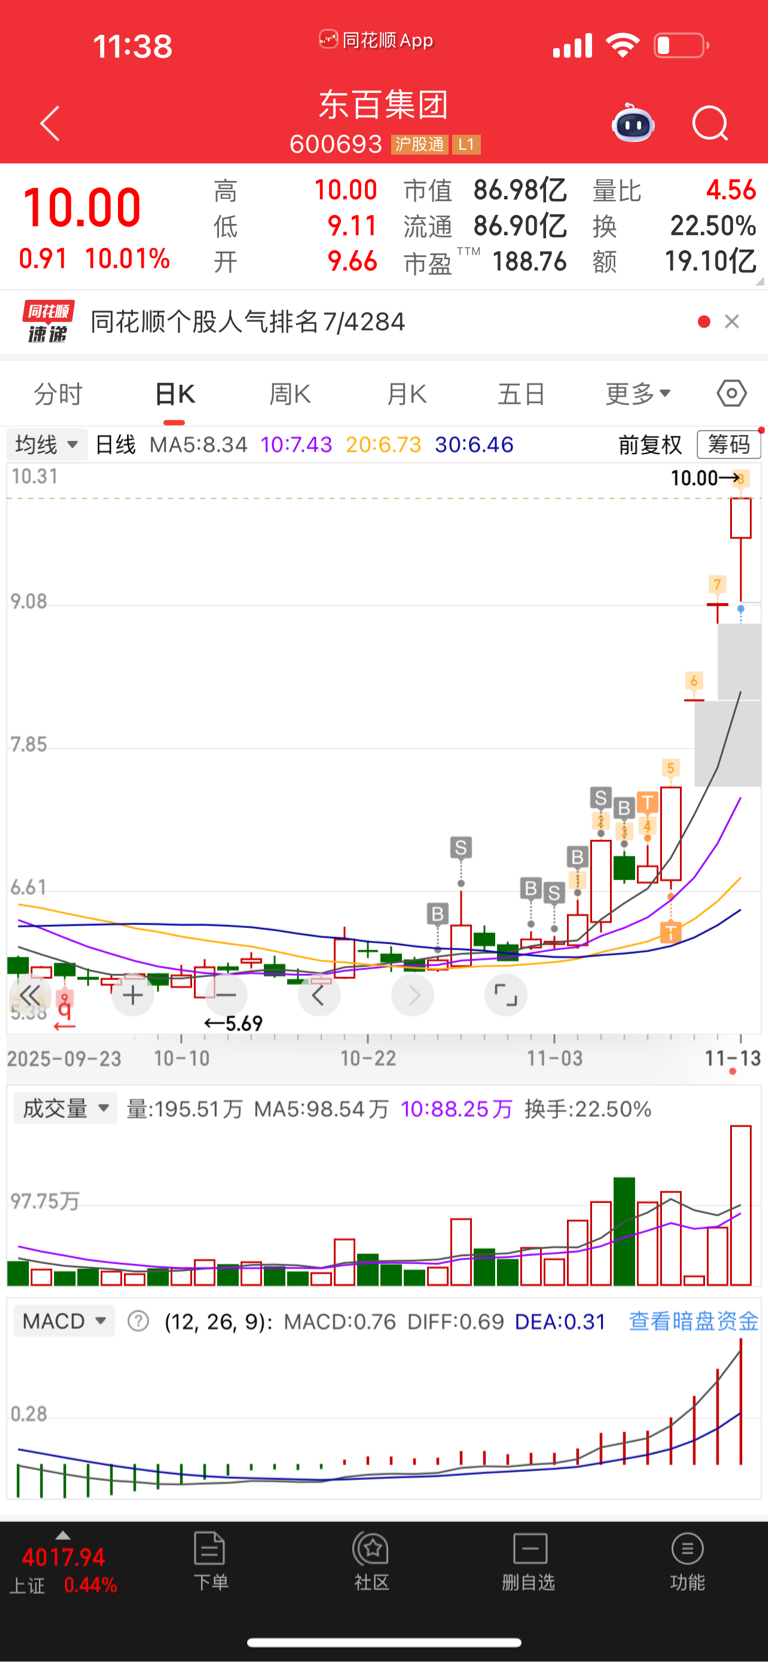Expand the 上证 index 4017.94 bar

coord(64,1565)
